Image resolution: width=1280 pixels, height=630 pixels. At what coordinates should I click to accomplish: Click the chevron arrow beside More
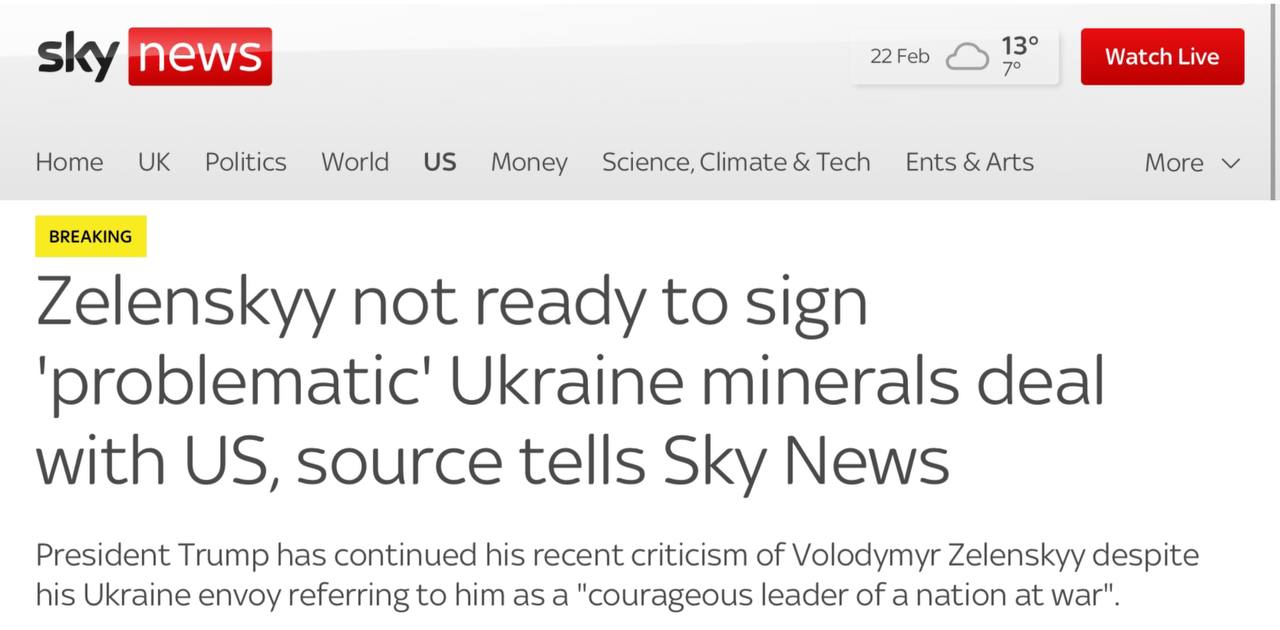[1231, 163]
